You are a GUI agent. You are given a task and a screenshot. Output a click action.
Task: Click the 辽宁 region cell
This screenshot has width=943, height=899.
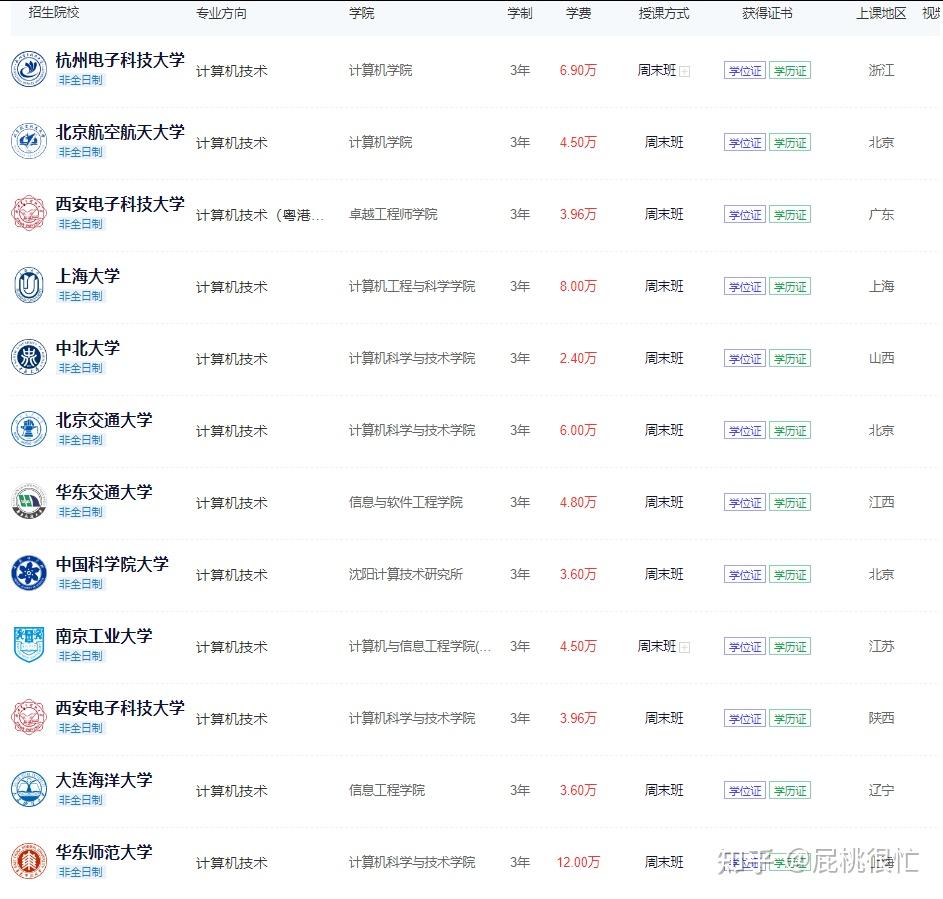pos(881,790)
